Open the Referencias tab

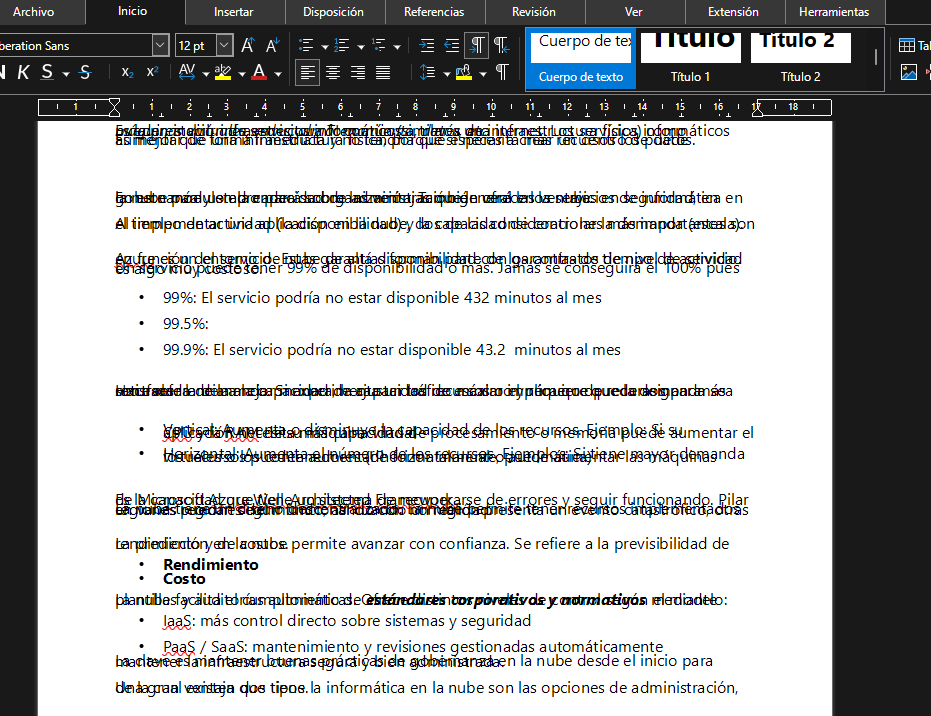point(433,12)
